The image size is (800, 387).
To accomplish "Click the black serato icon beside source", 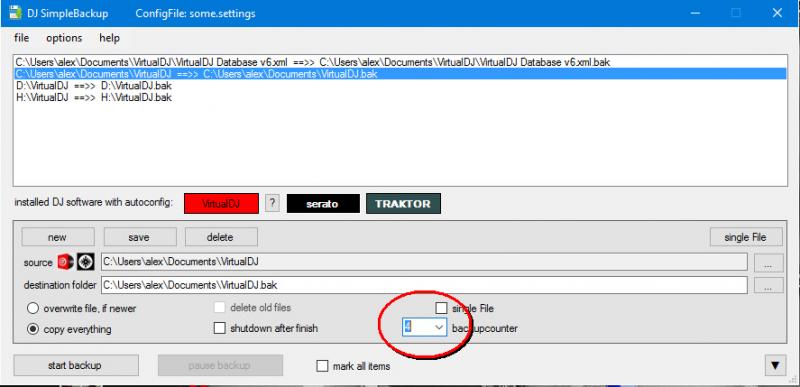I will (x=86, y=262).
